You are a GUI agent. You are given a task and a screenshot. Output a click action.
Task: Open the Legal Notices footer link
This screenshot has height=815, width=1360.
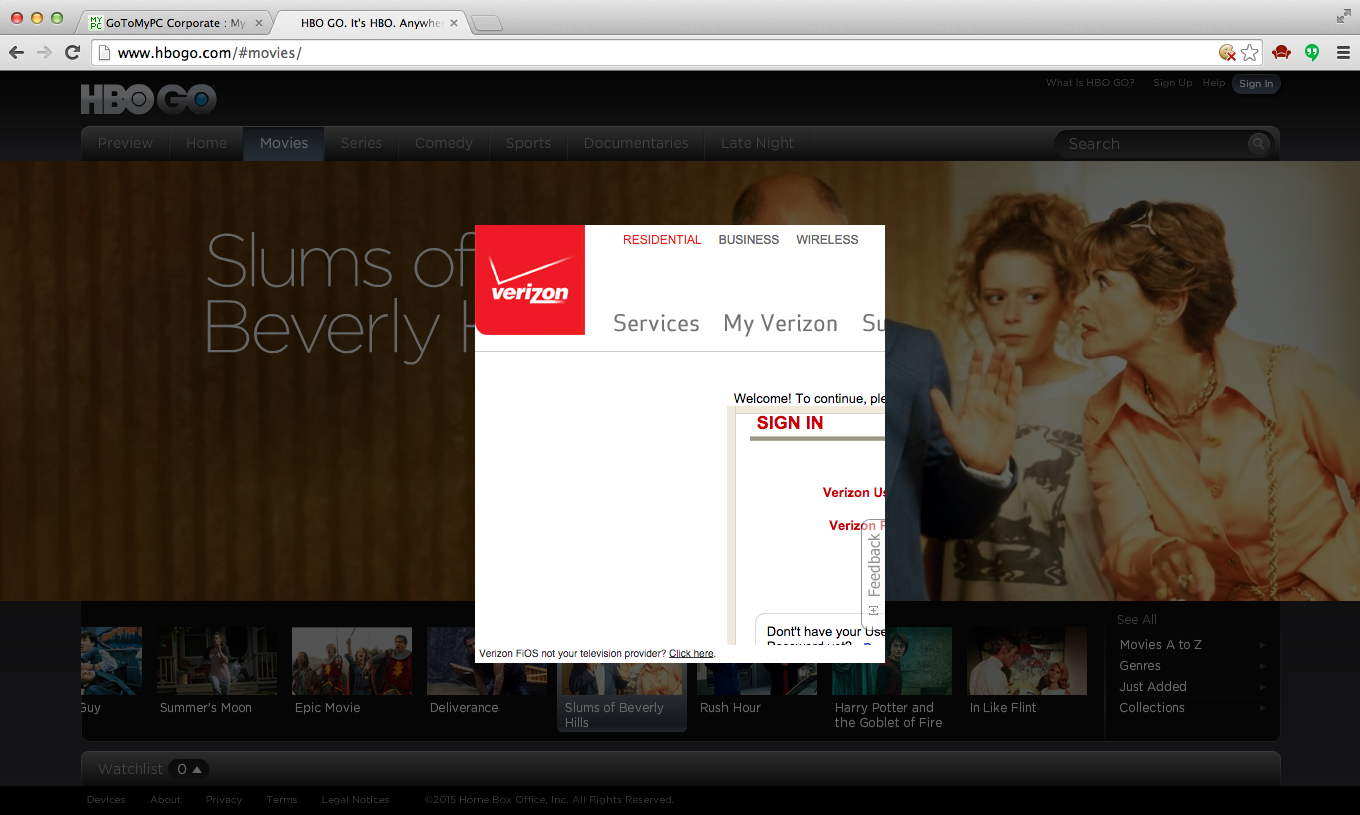click(x=355, y=800)
